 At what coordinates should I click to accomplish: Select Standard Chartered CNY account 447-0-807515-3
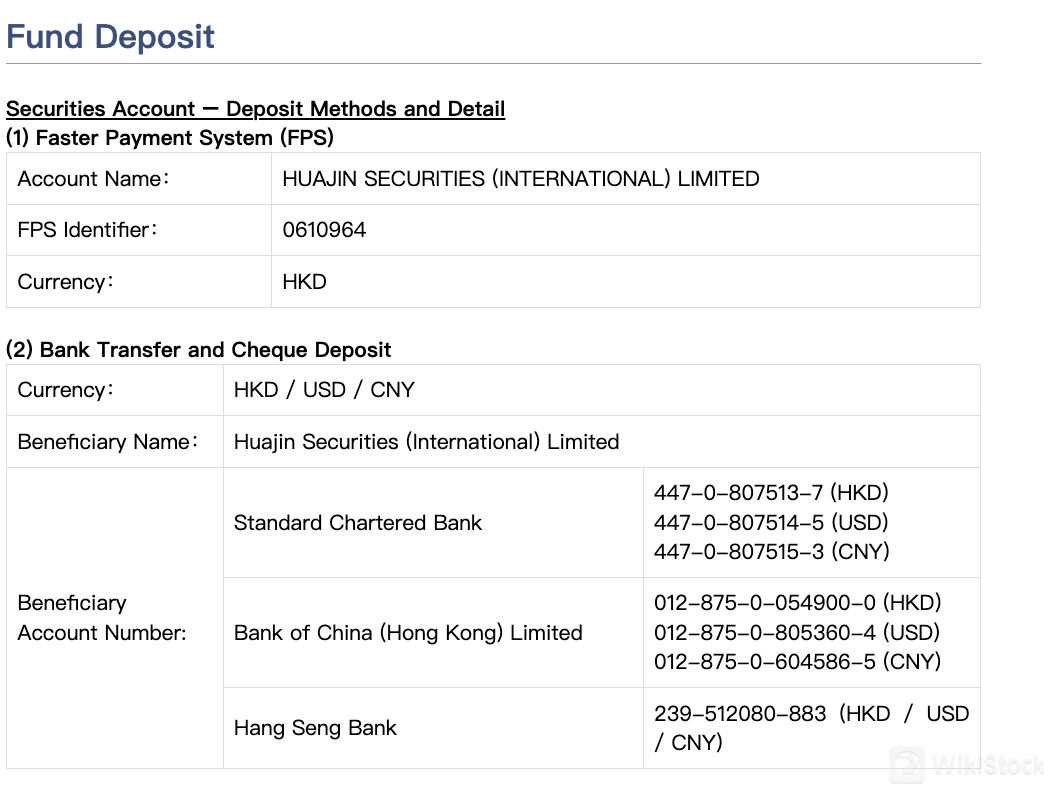click(x=739, y=552)
